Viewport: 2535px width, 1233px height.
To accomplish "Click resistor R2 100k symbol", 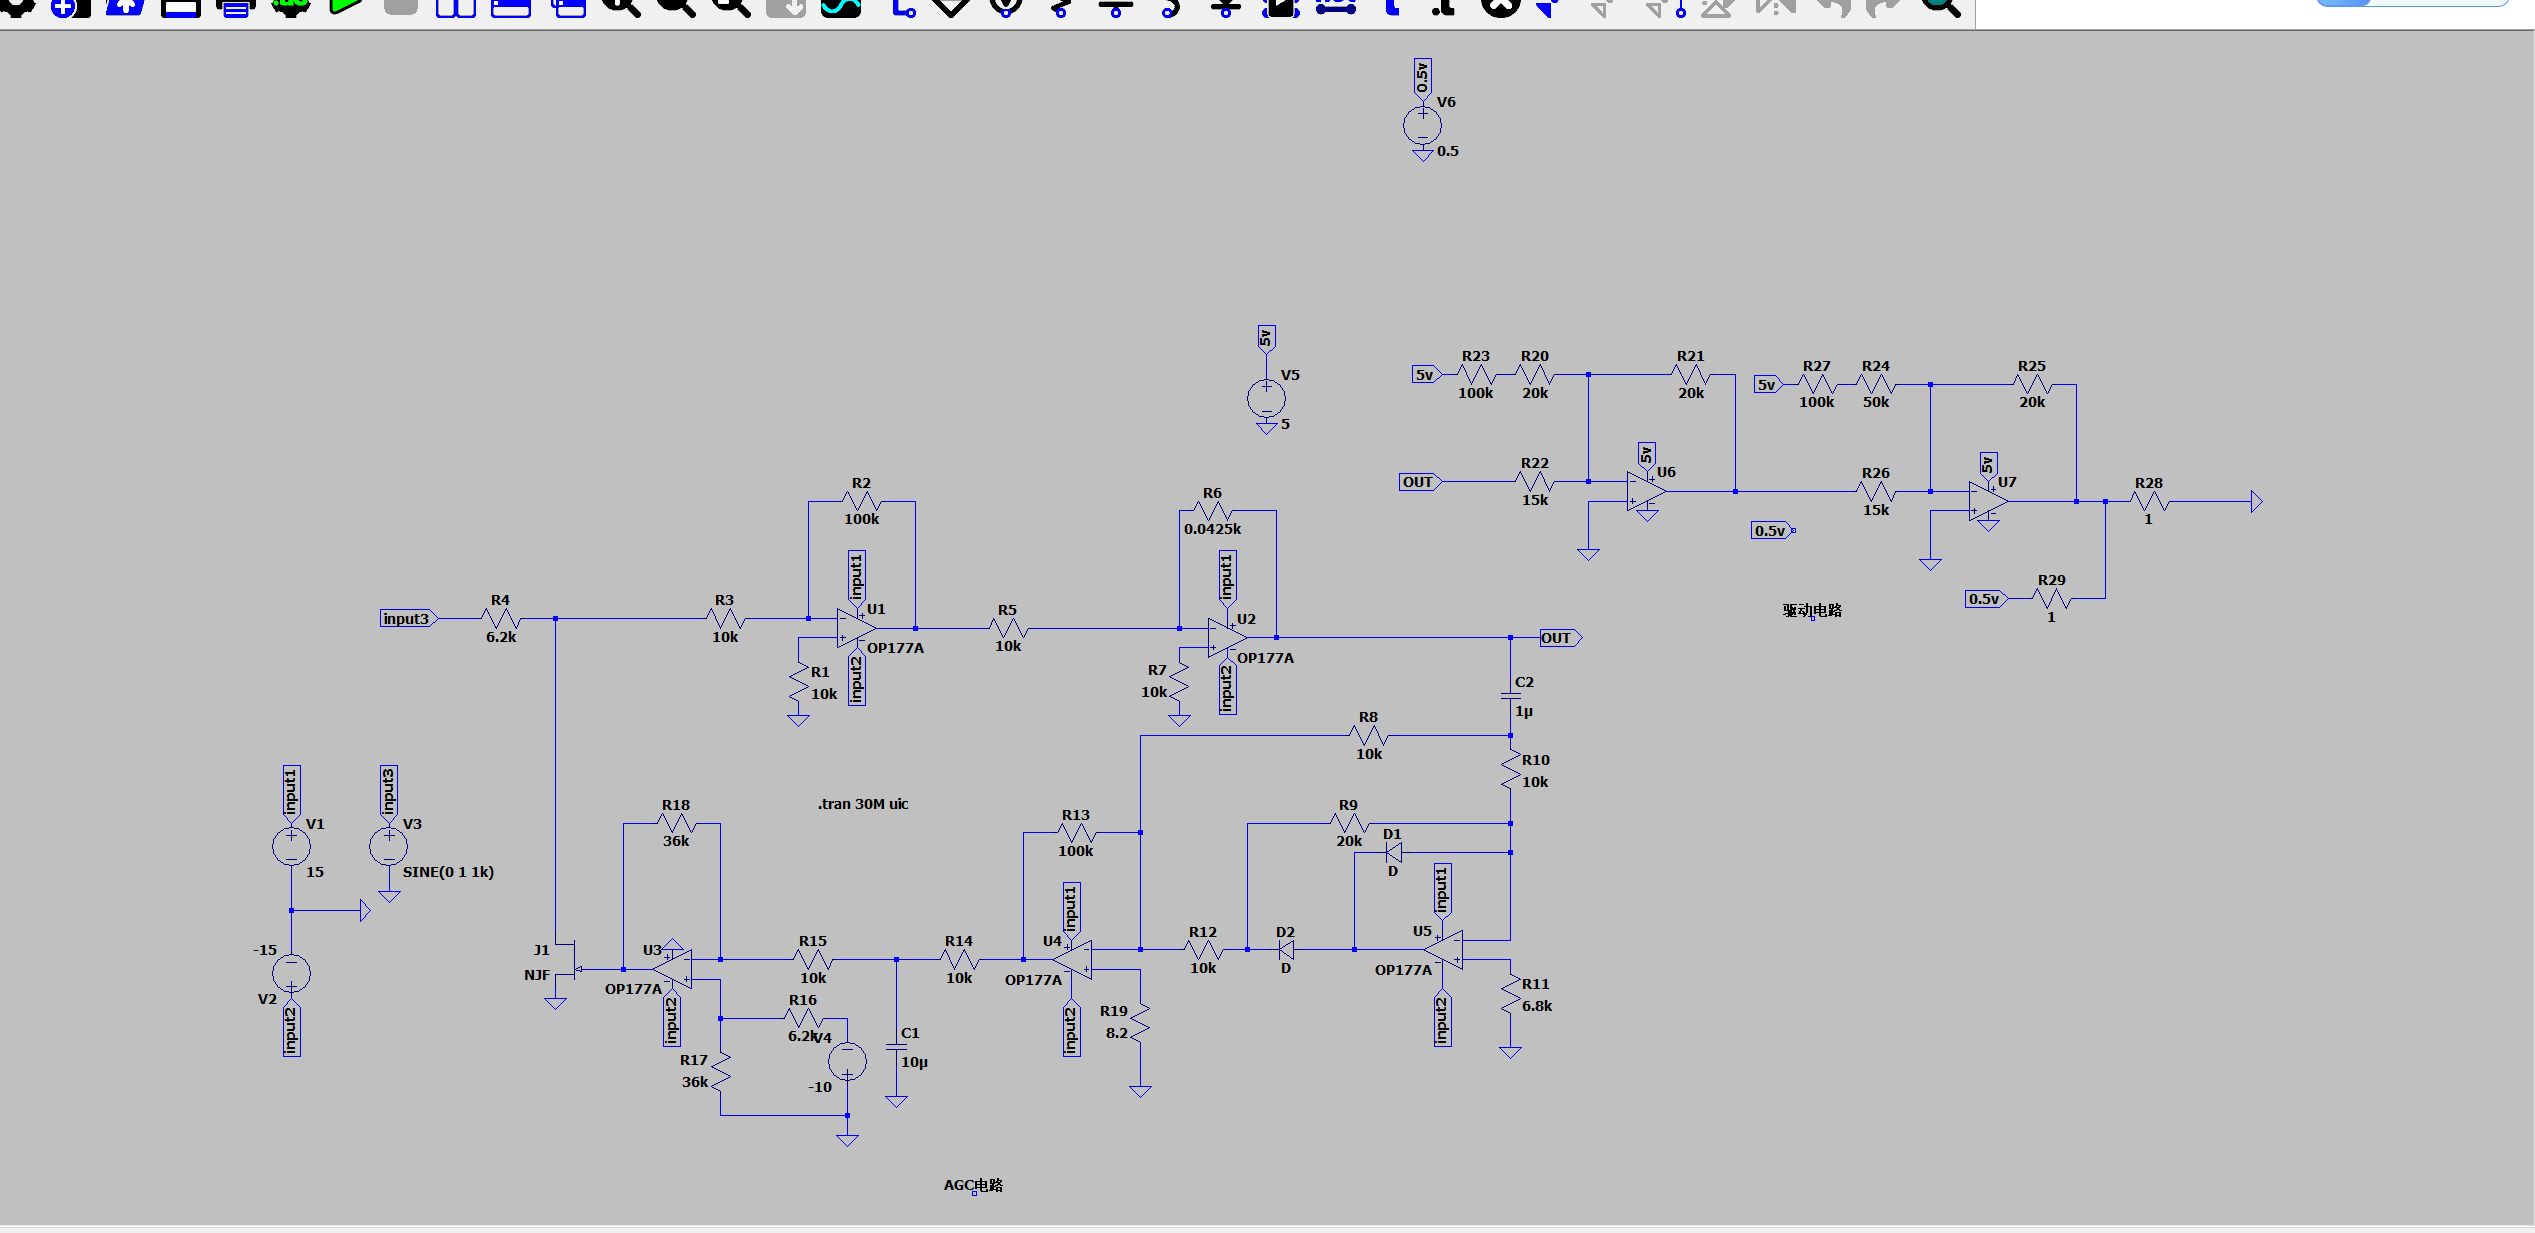I will tap(861, 501).
